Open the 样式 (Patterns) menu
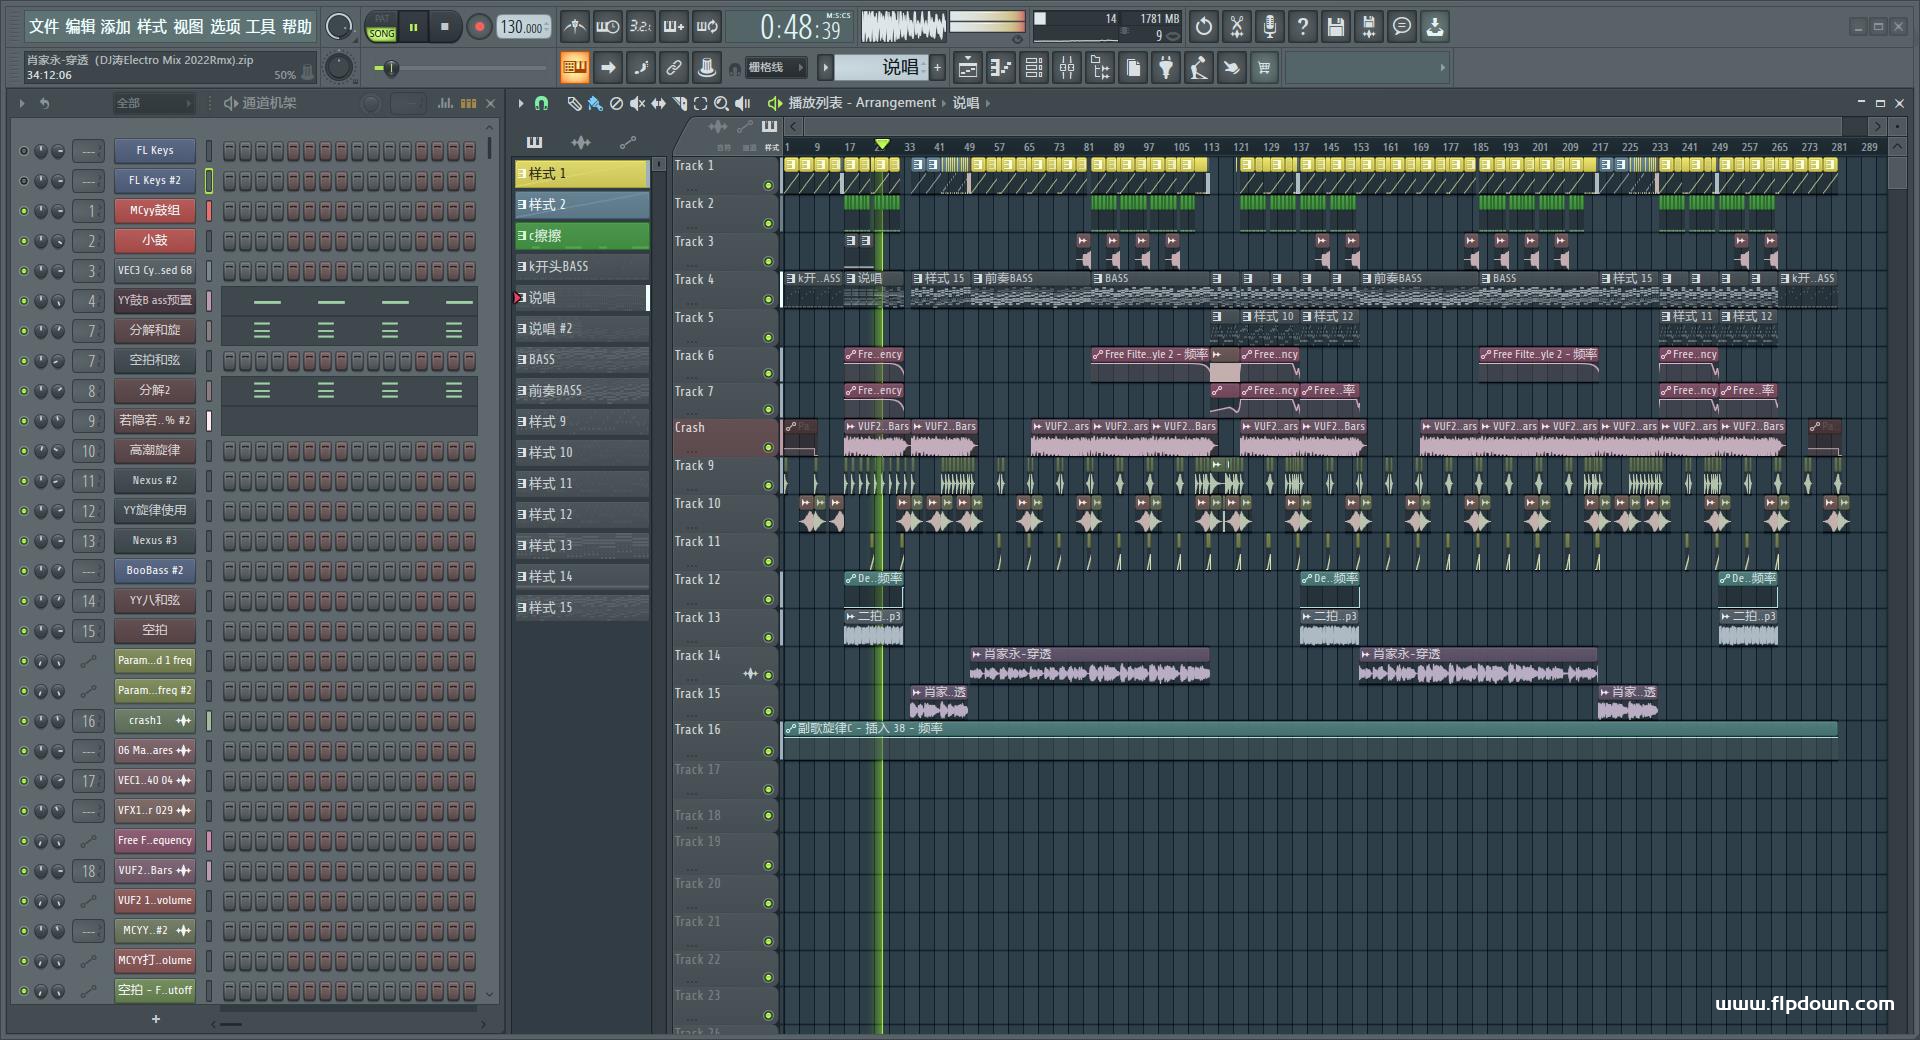This screenshot has height=1040, width=1920. [152, 26]
